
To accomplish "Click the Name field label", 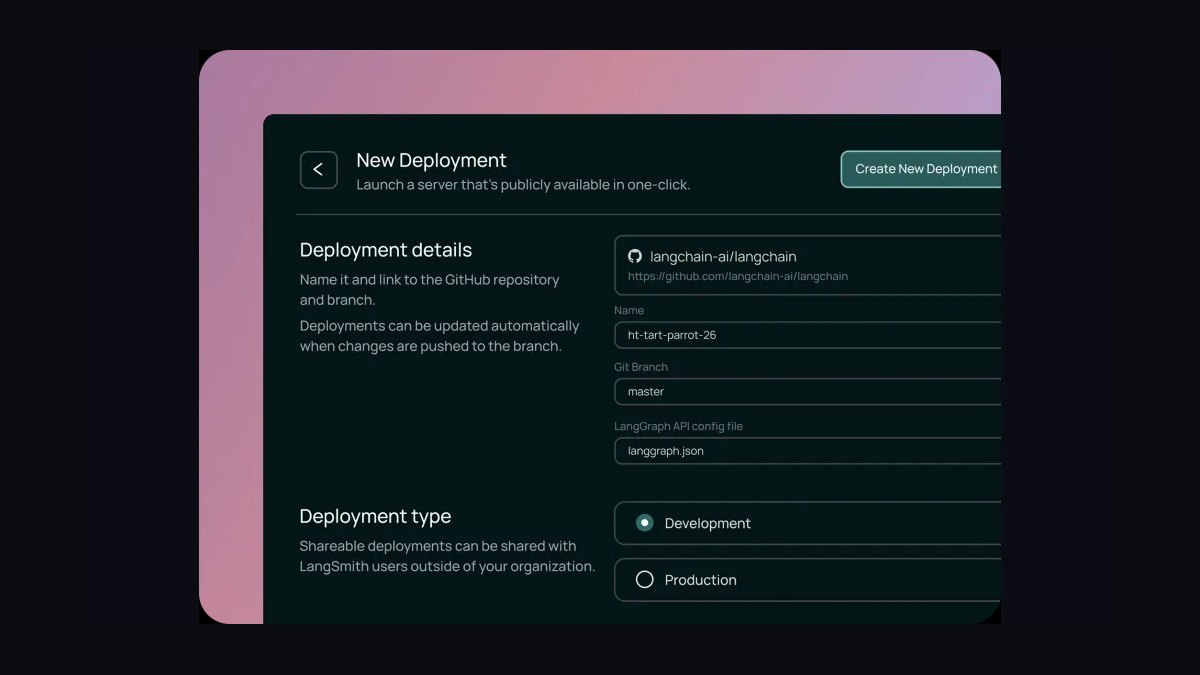I will 629,311.
